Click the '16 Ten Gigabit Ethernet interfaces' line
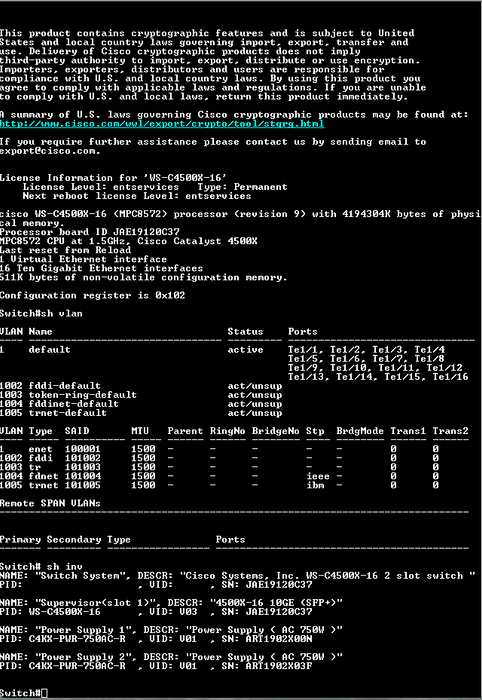Viewport: 482px width, 700px height. pos(101,268)
